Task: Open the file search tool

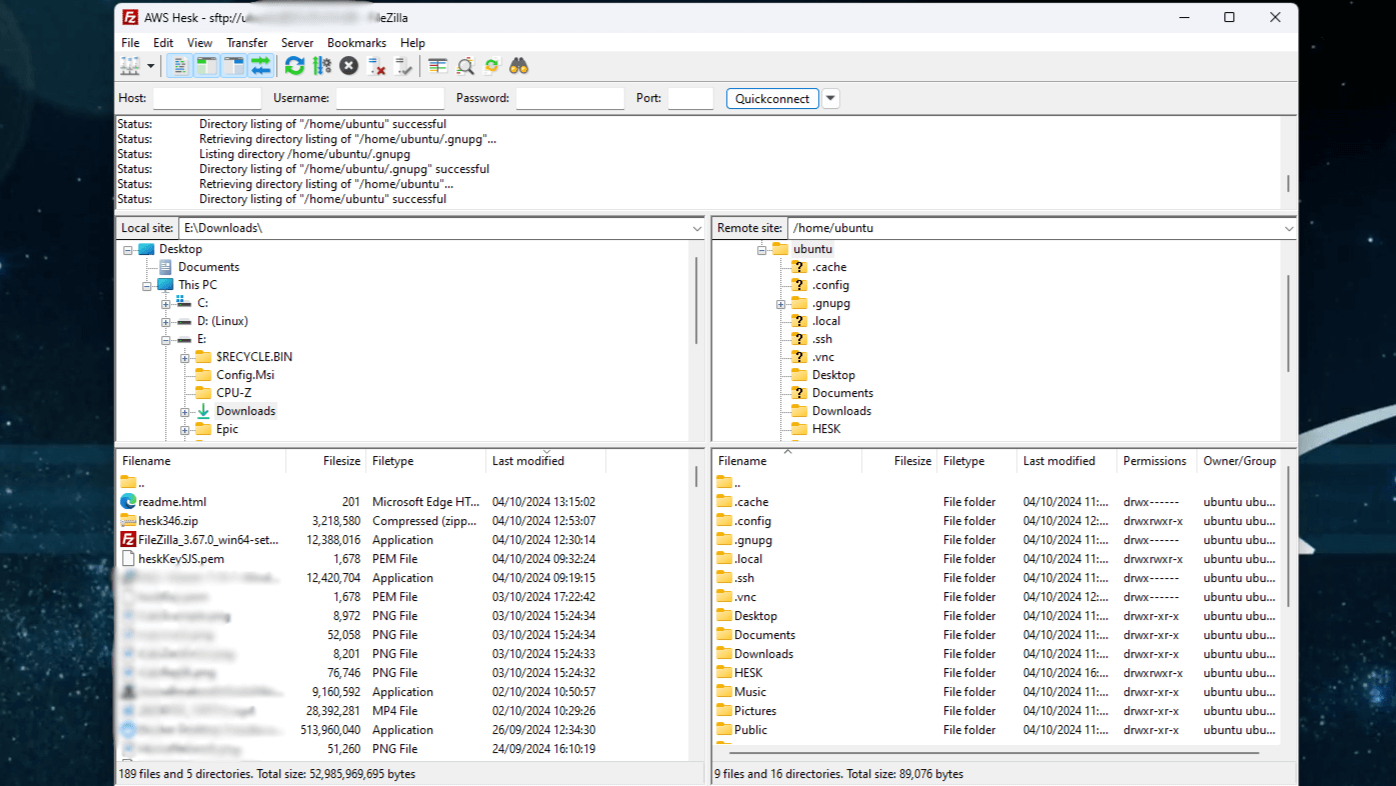Action: pos(520,65)
